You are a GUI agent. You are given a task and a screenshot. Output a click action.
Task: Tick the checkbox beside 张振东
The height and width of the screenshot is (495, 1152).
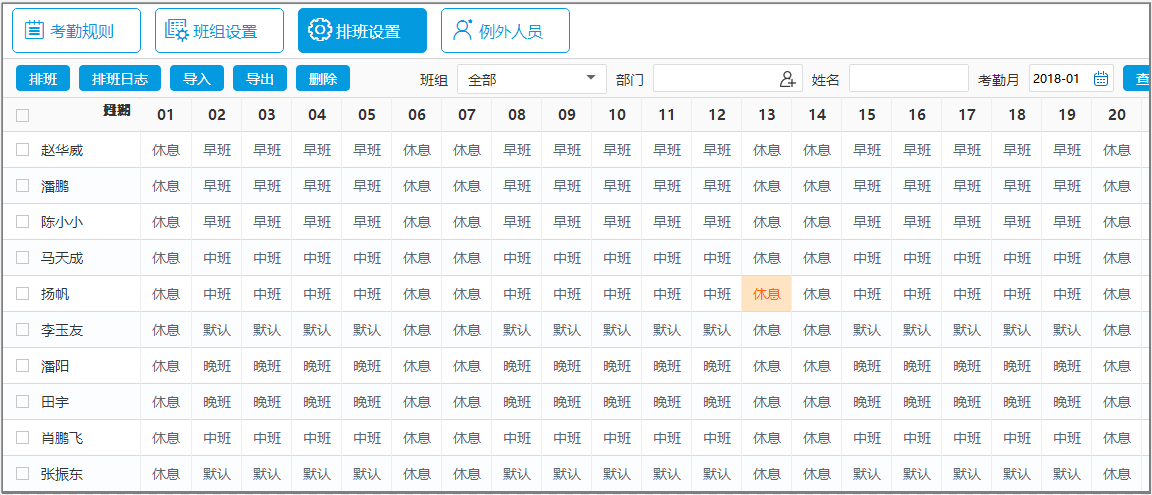click(x=23, y=474)
